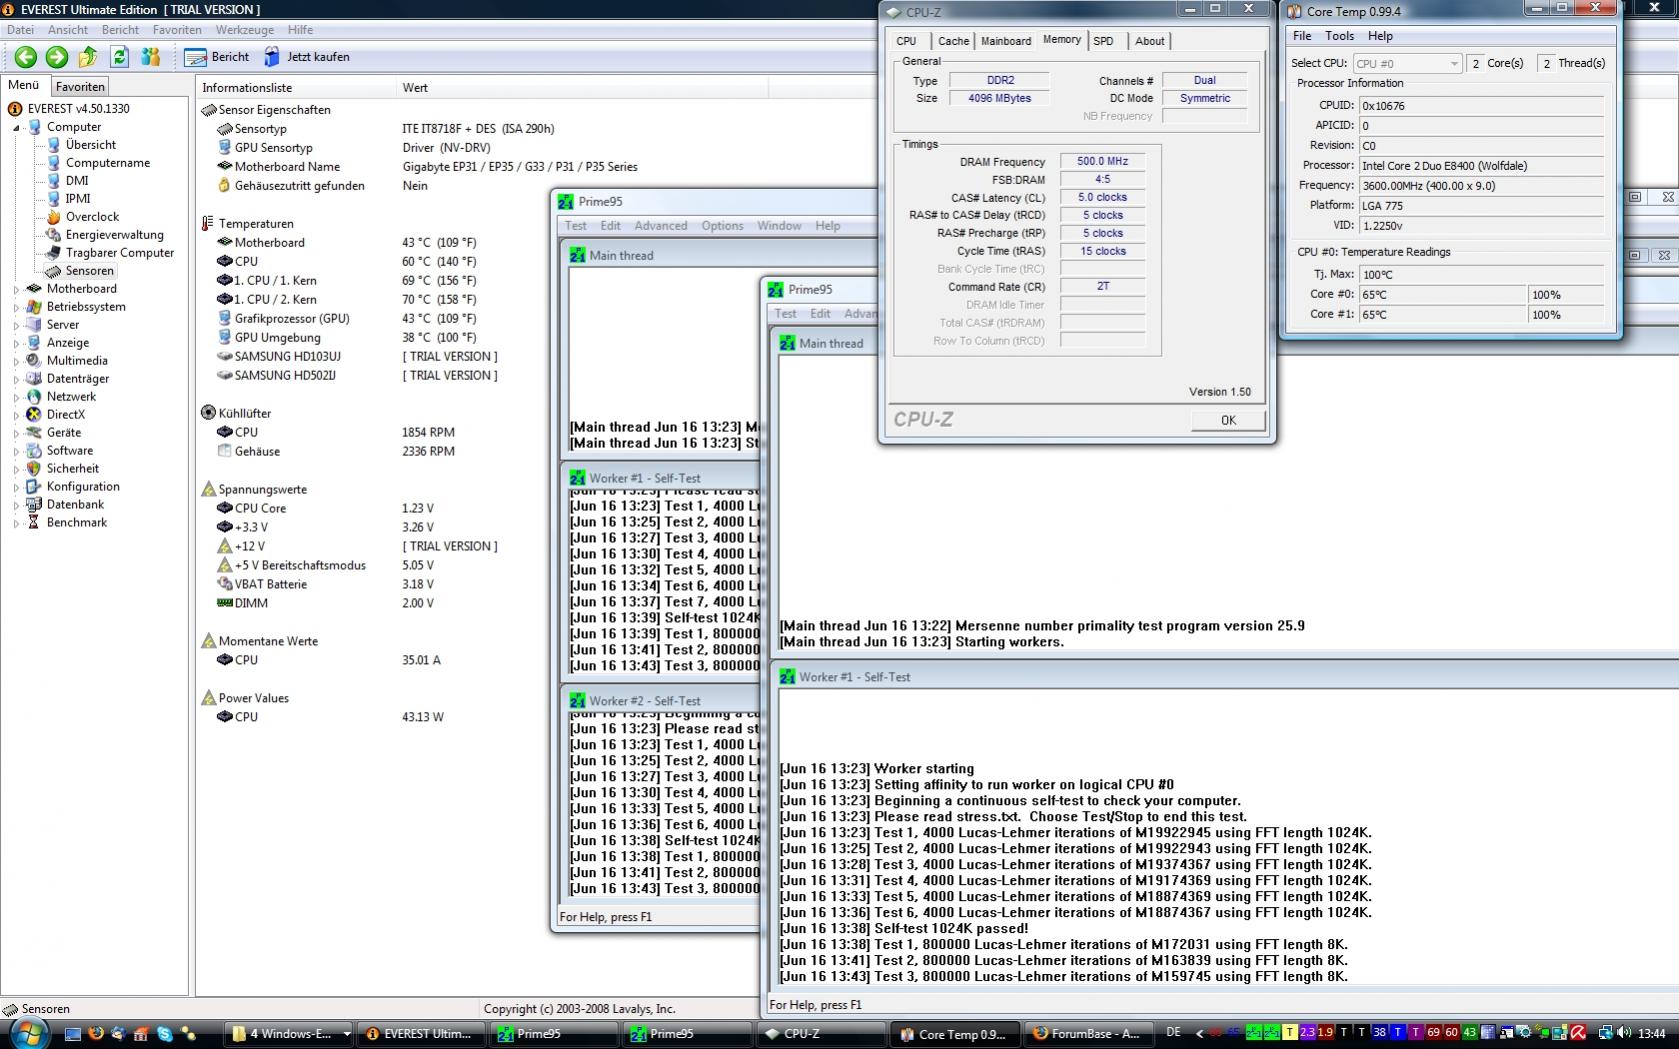The image size is (1679, 1049).
Task: Click the volume speaker icon in system tray
Action: (x=1623, y=1033)
